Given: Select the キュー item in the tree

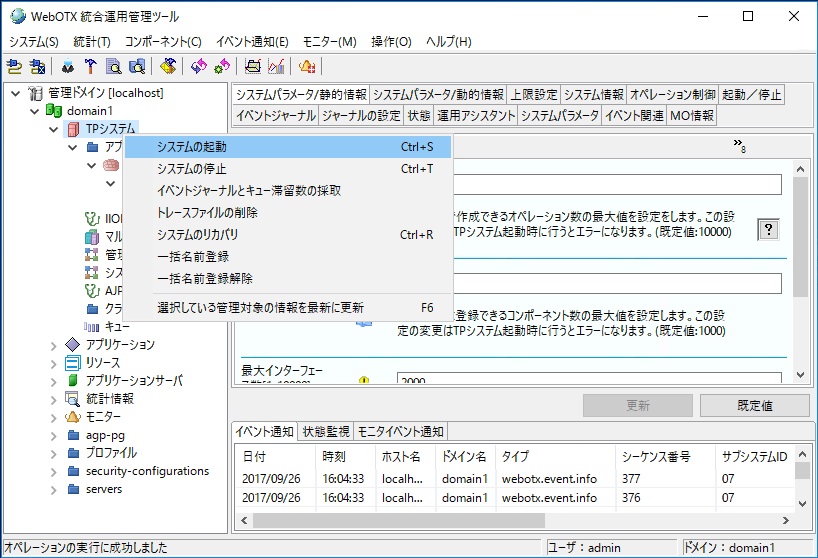Looking at the screenshot, I should [116, 327].
